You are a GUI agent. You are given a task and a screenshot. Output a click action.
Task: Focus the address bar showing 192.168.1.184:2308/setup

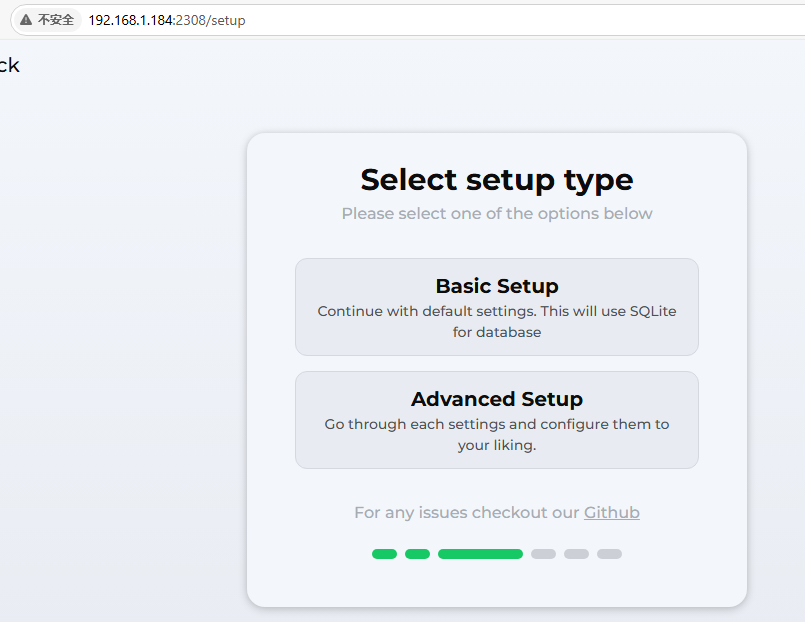[x=408, y=20]
